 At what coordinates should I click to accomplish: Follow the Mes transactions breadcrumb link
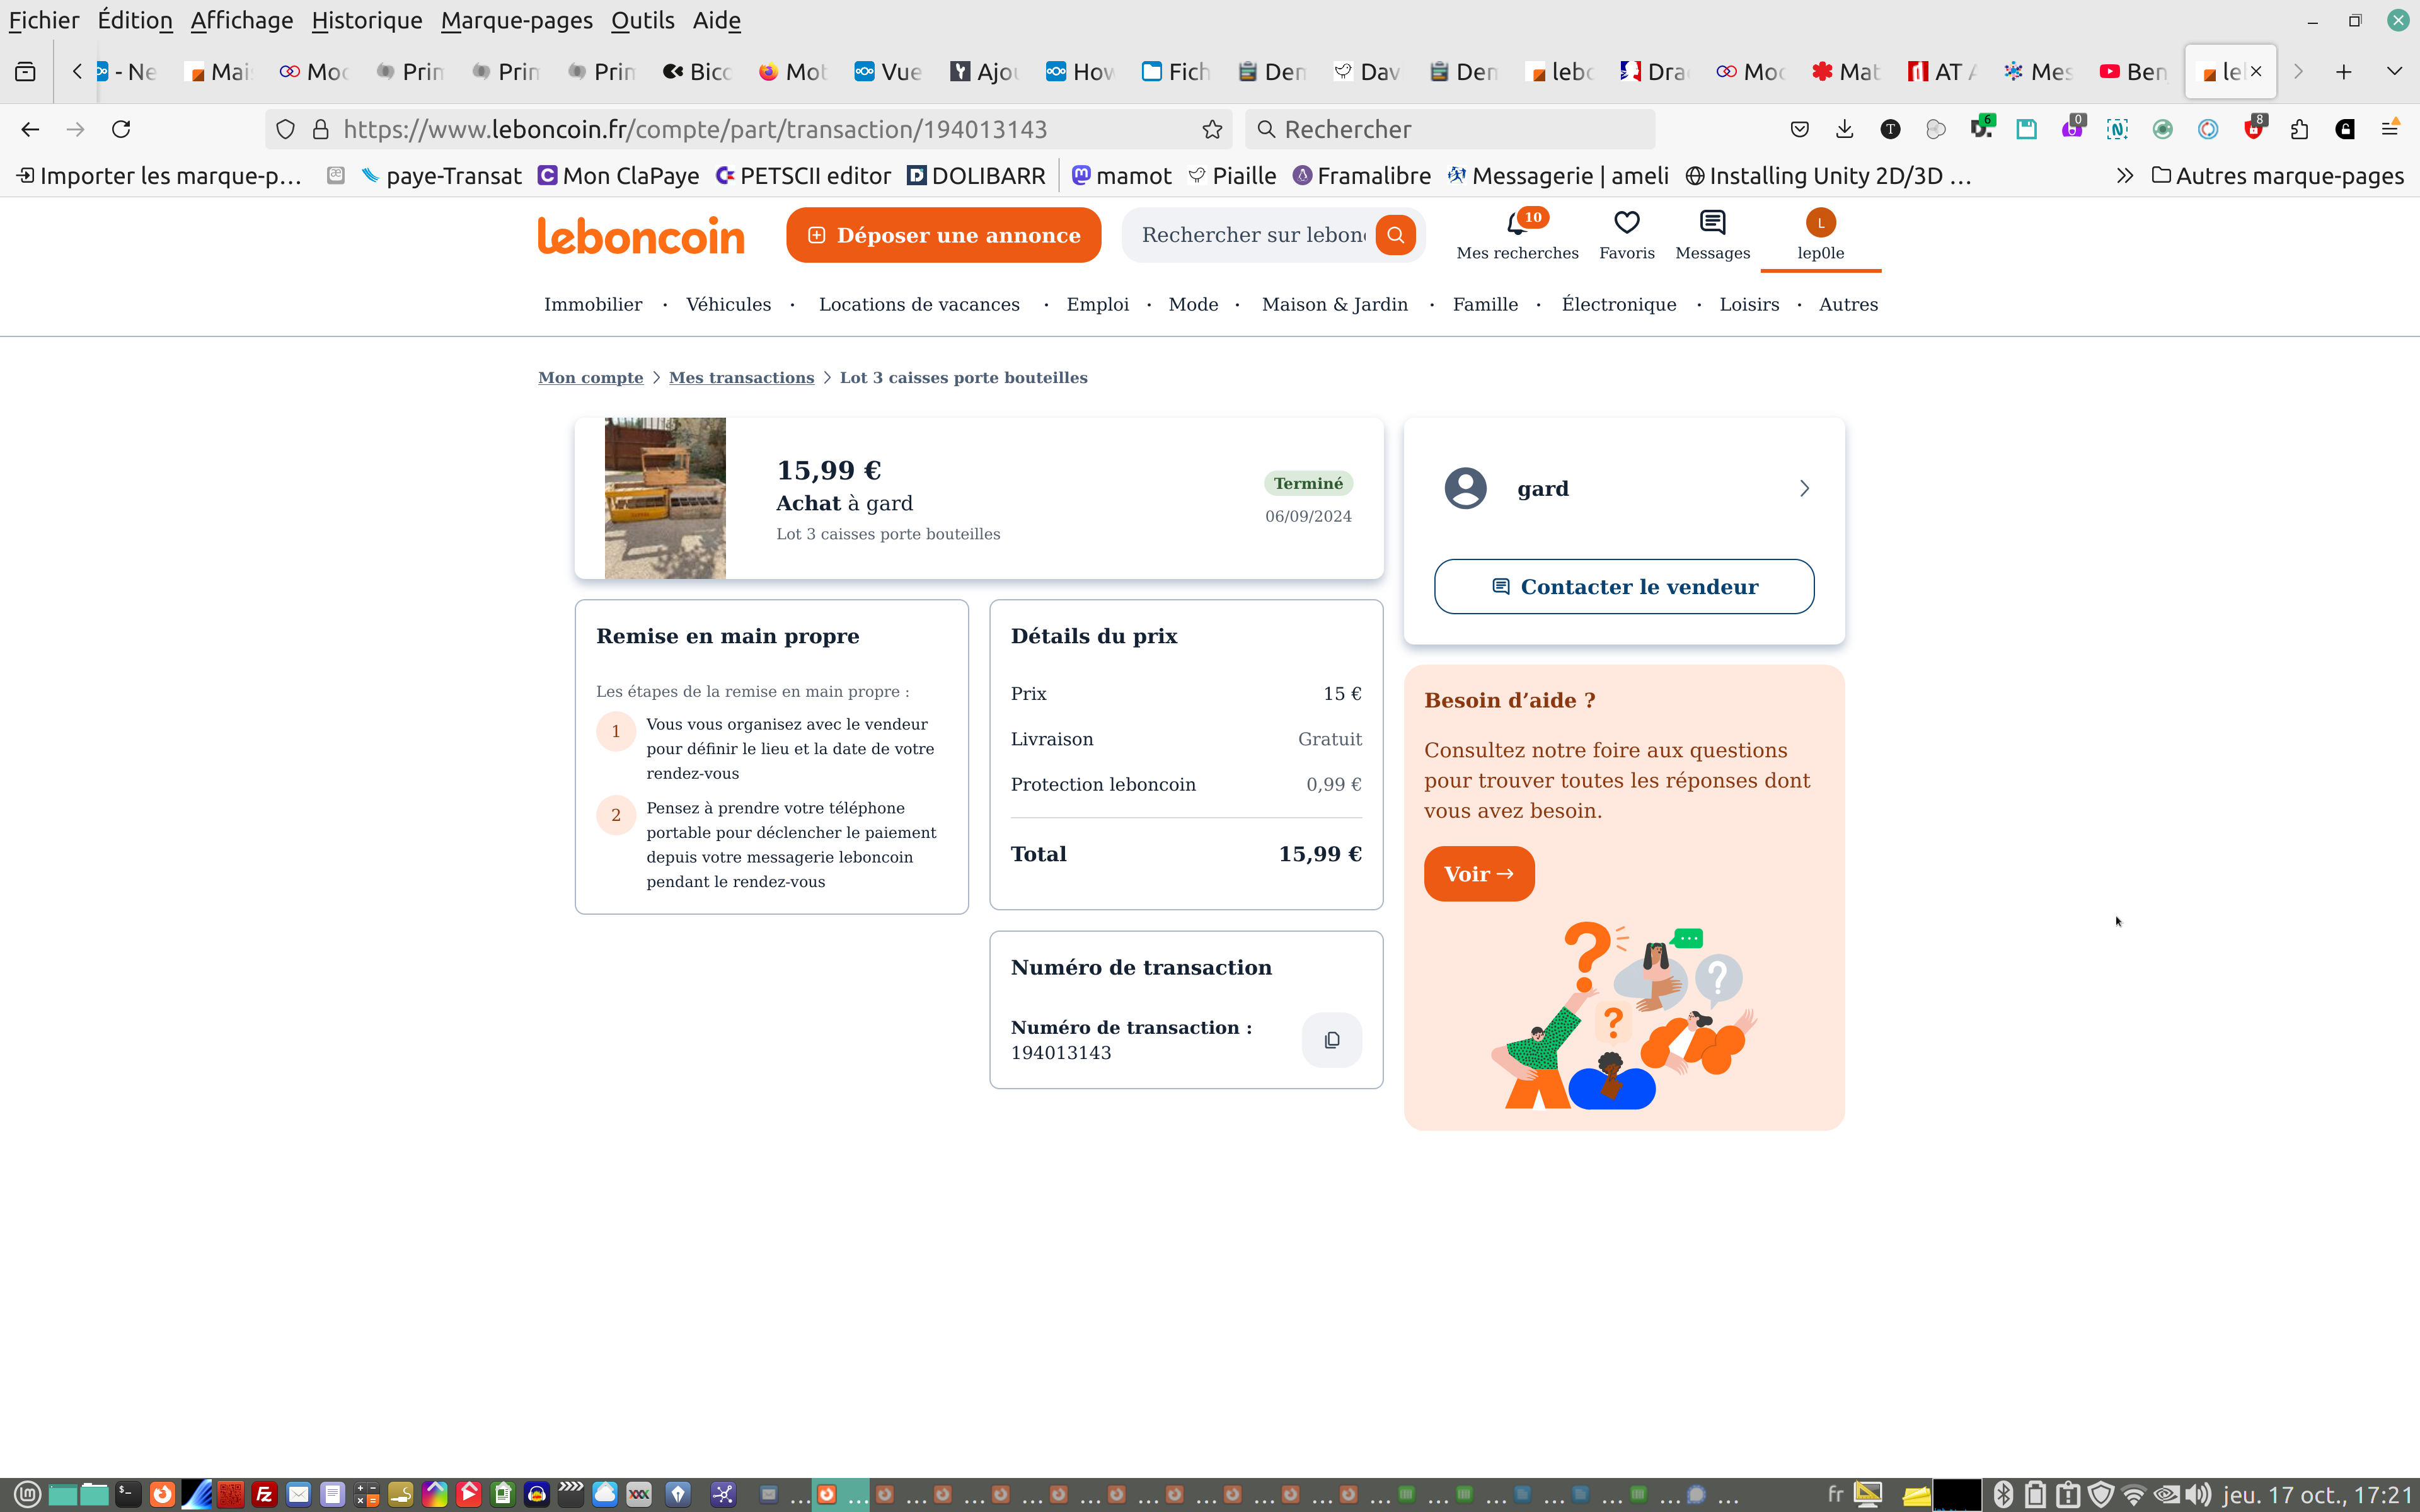click(x=741, y=377)
